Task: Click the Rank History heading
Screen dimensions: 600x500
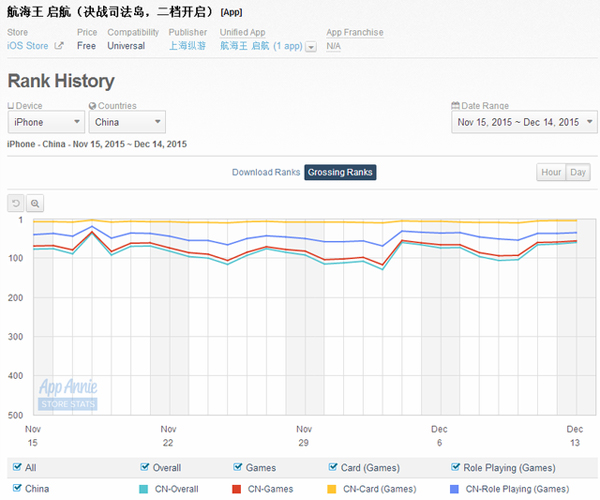Action: click(x=61, y=81)
